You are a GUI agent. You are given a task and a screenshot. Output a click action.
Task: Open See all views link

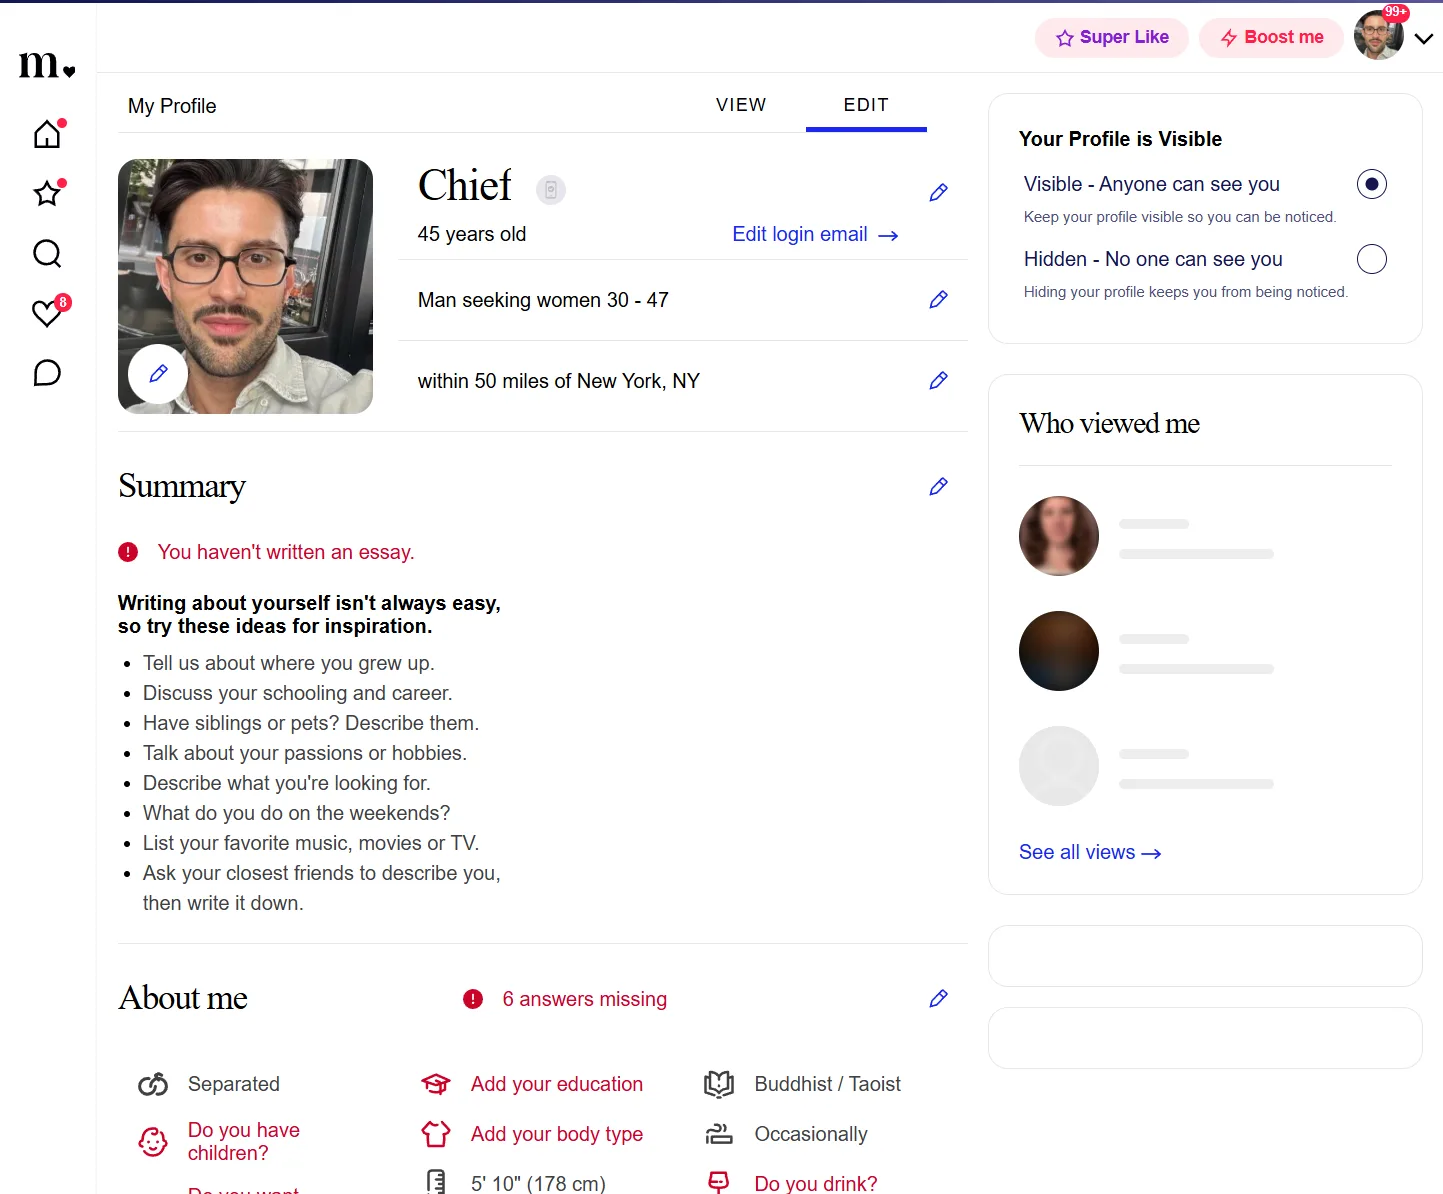point(1090,853)
